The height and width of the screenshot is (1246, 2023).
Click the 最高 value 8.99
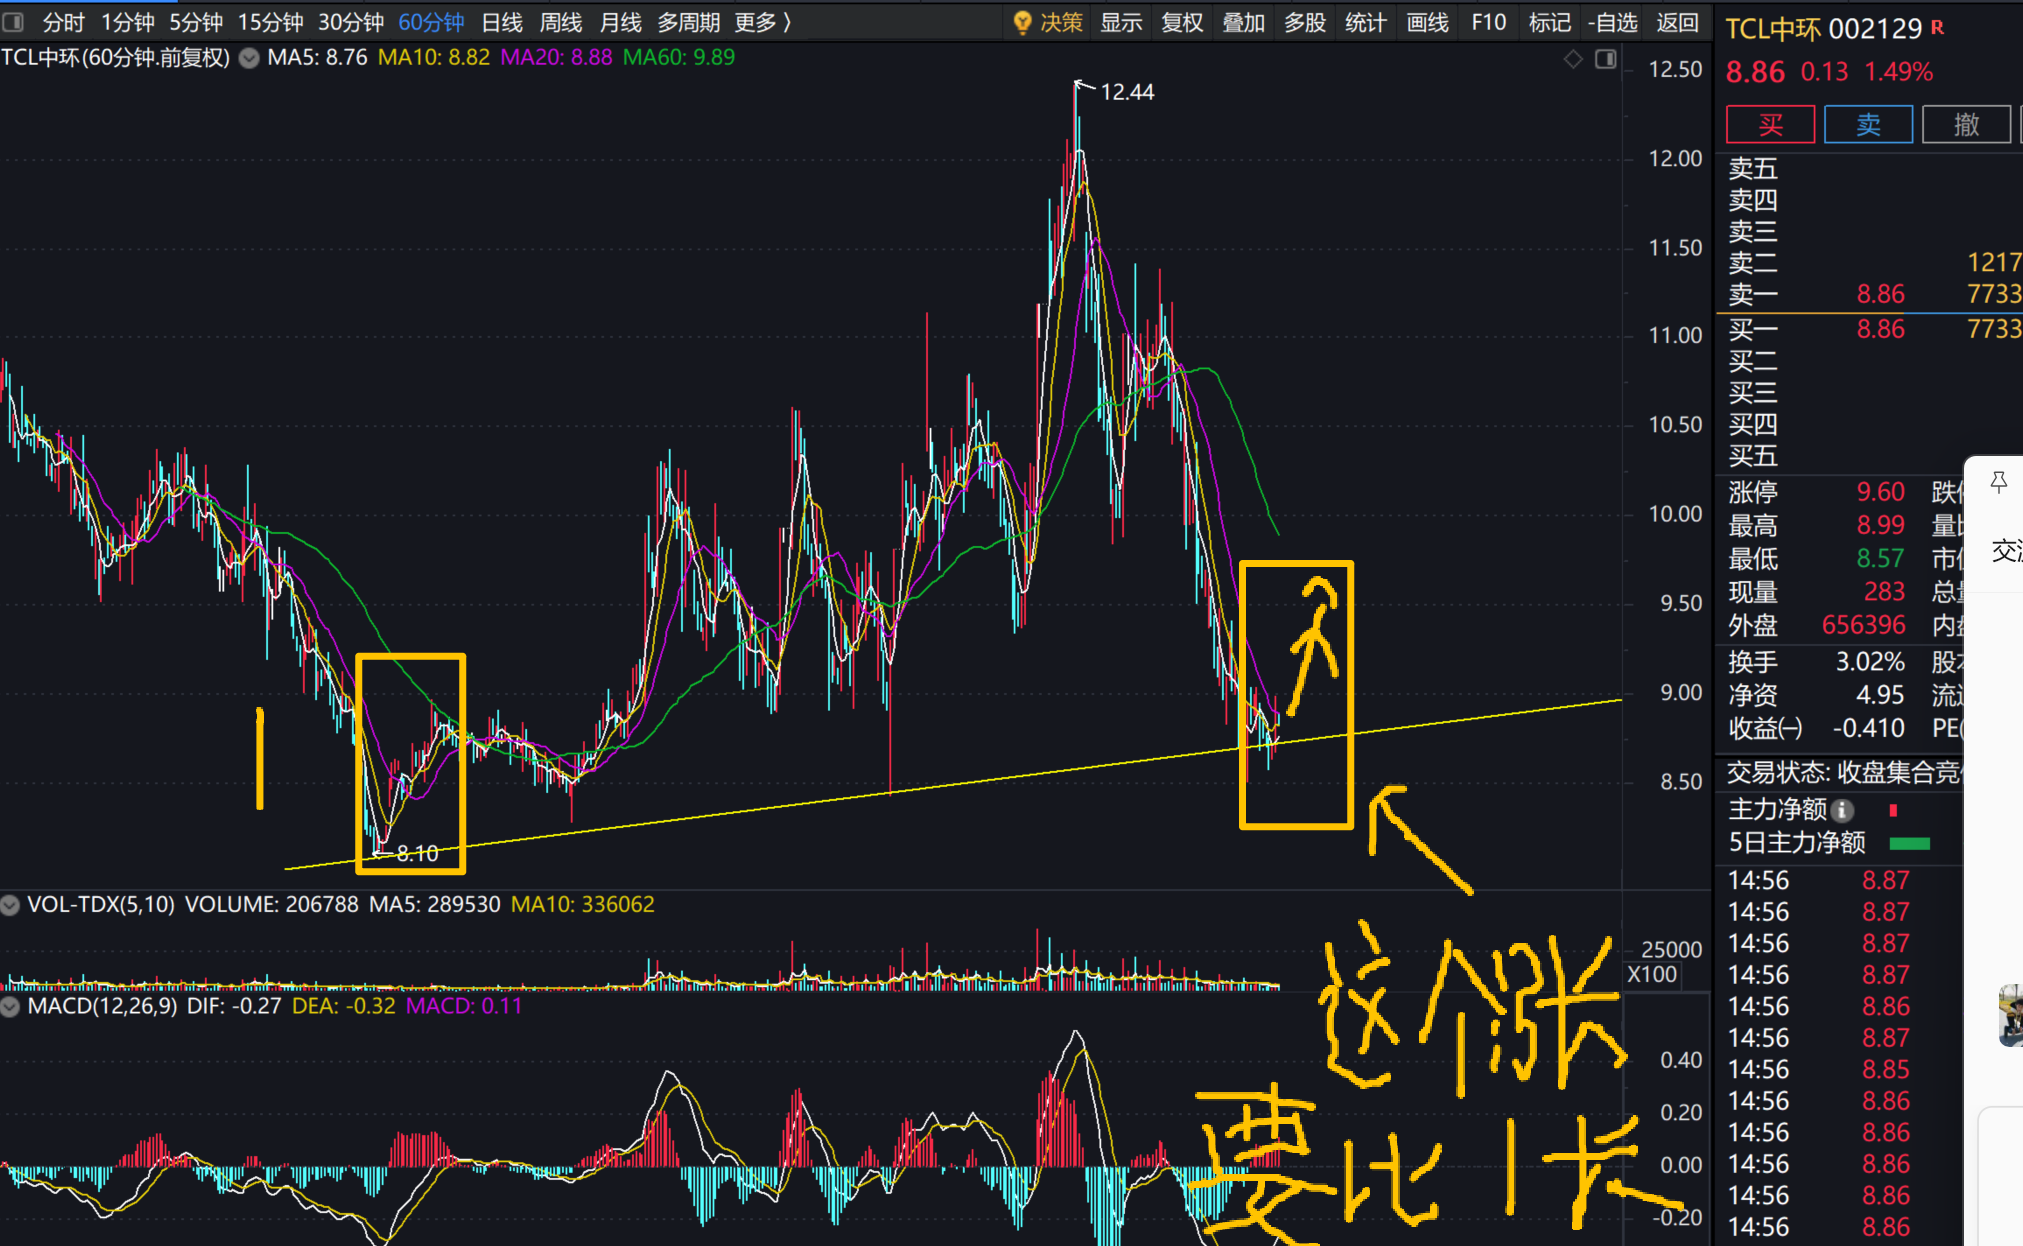coord(1880,525)
